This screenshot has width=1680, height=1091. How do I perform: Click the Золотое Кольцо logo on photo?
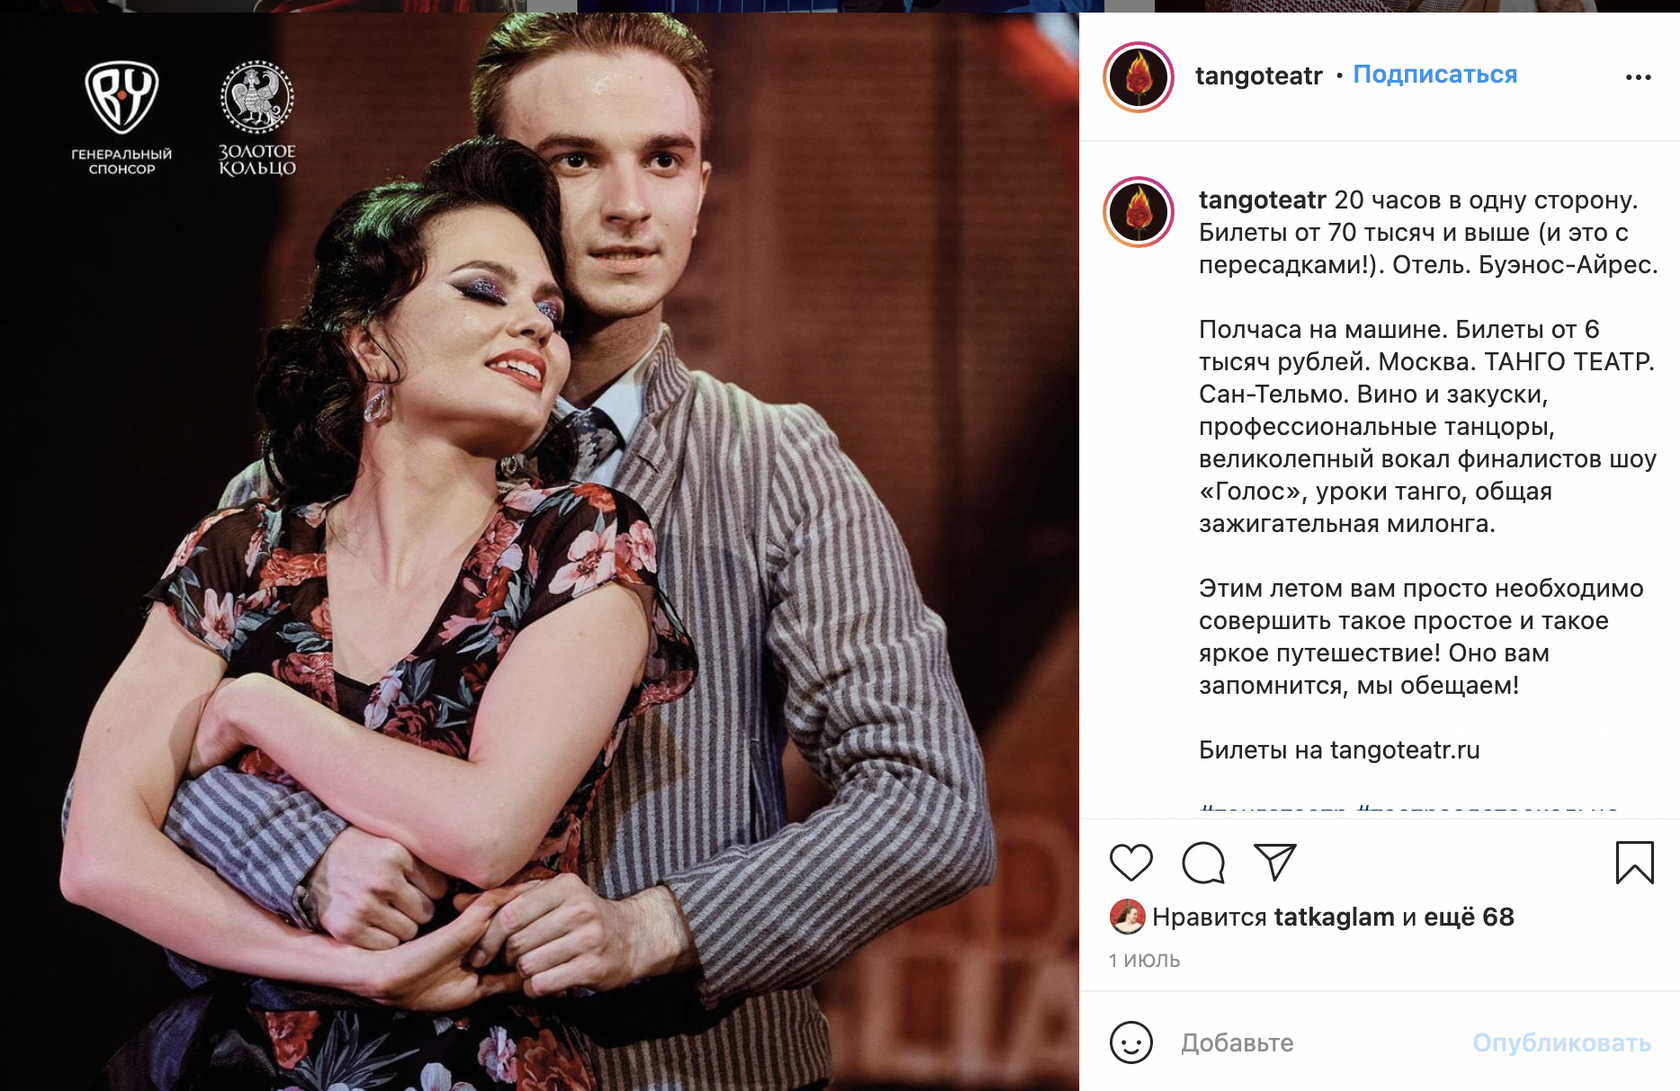tap(257, 118)
